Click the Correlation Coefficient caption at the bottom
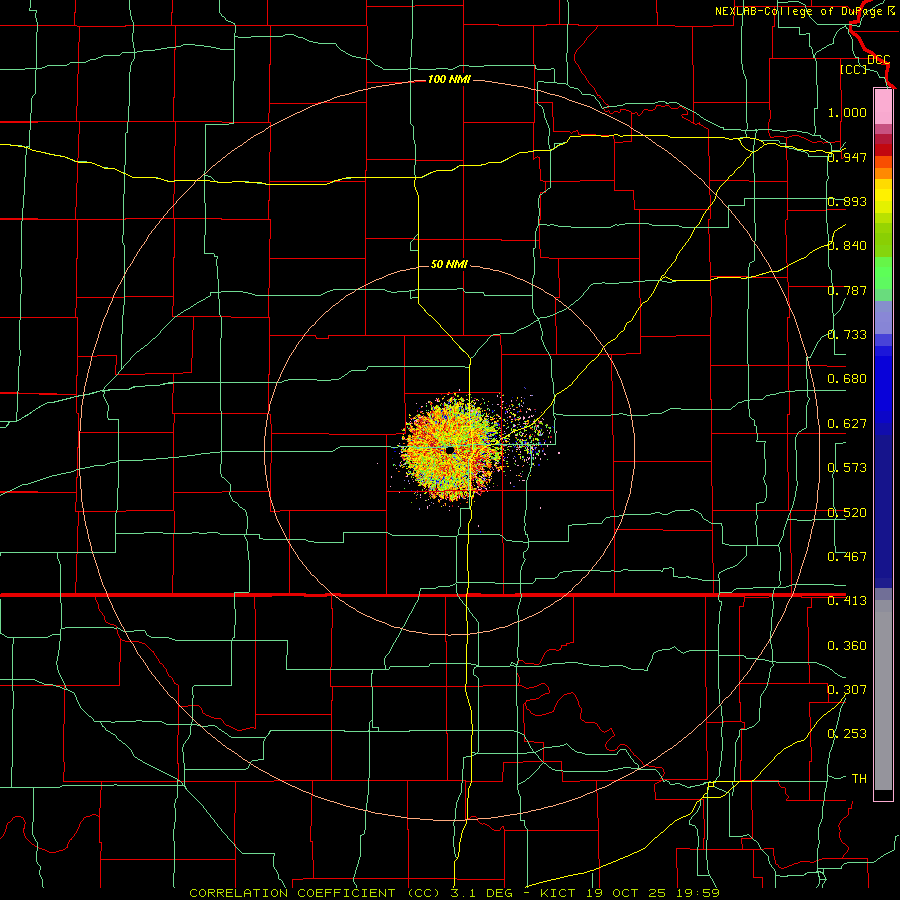This screenshot has width=900, height=900. (455, 893)
